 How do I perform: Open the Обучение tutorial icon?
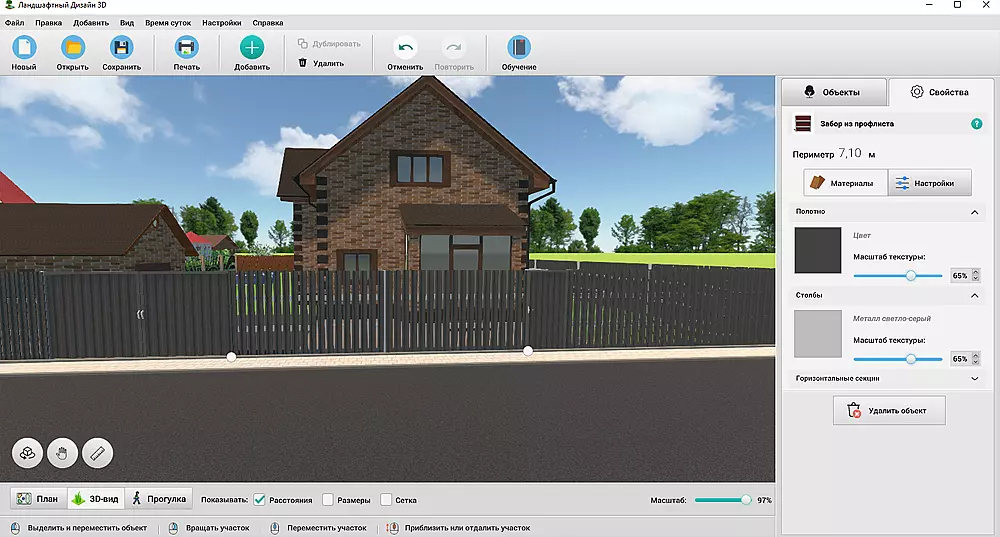pos(519,48)
